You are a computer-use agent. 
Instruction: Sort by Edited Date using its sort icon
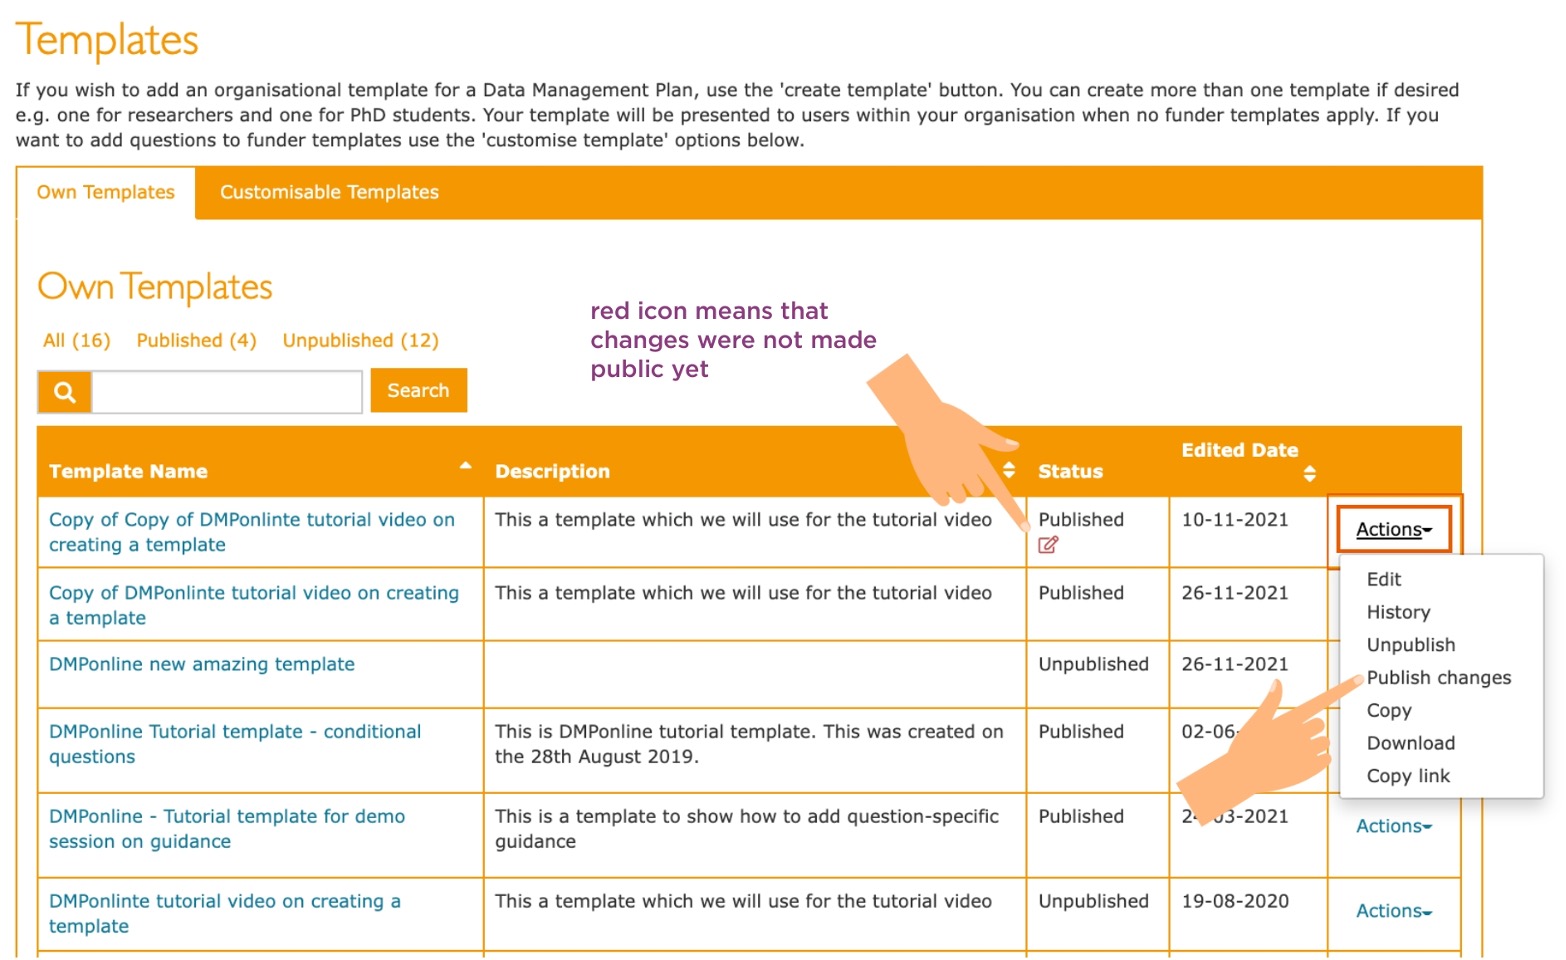coord(1310,473)
